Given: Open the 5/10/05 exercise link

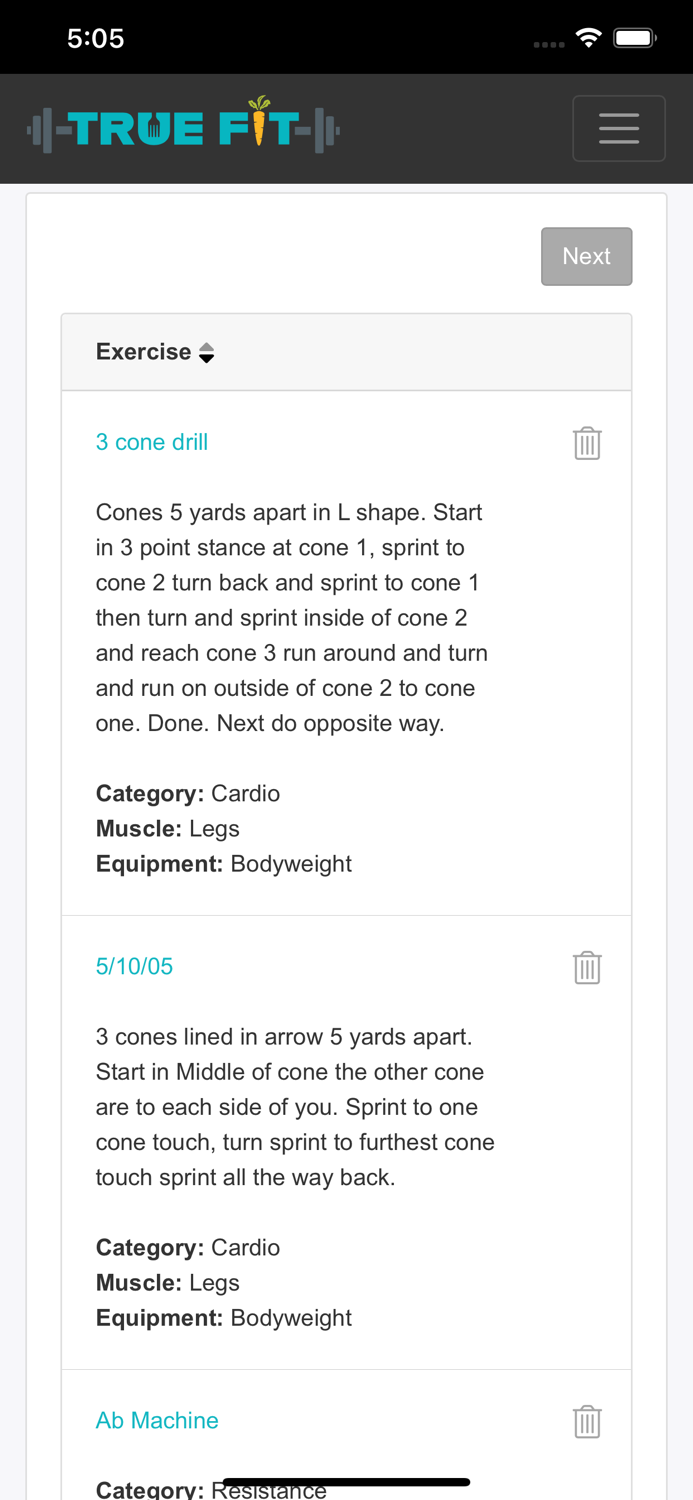Looking at the screenshot, I should tap(134, 966).
